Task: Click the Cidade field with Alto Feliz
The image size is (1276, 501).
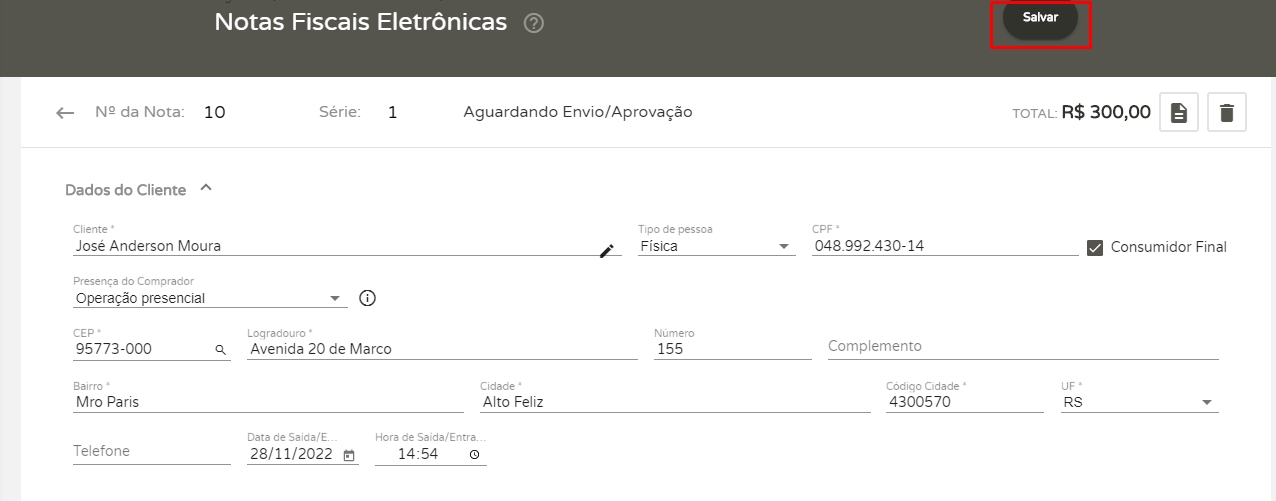Action: pyautogui.click(x=675, y=402)
